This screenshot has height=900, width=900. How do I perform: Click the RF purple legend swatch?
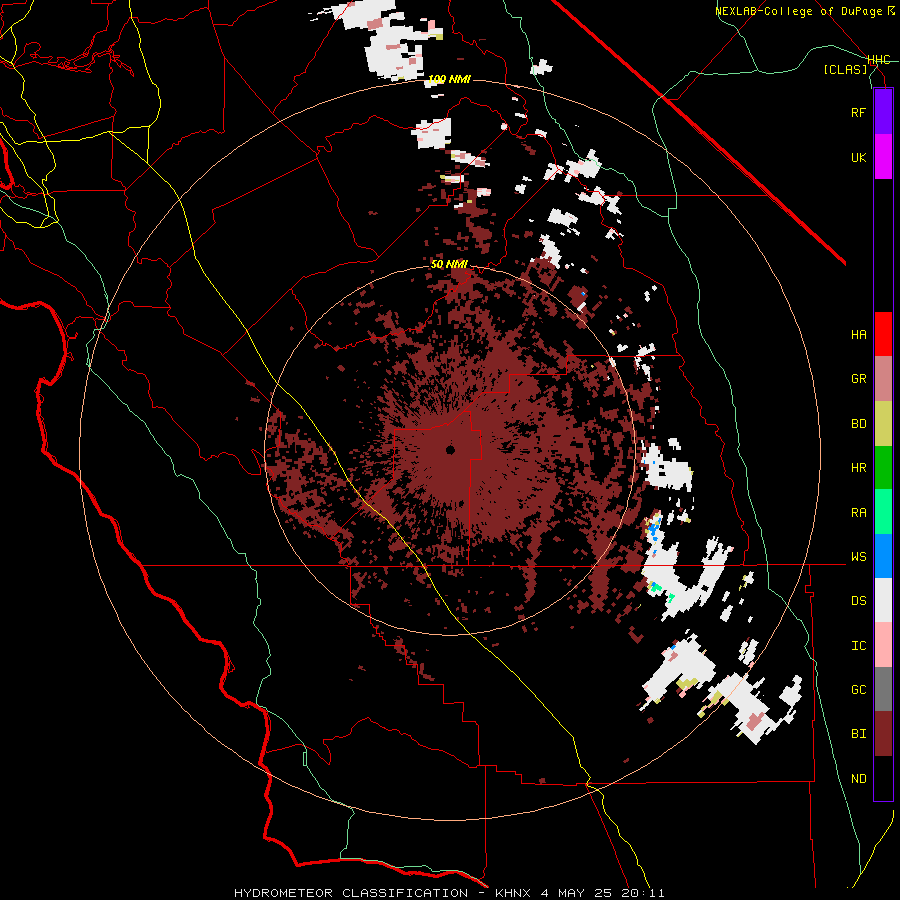pyautogui.click(x=883, y=112)
